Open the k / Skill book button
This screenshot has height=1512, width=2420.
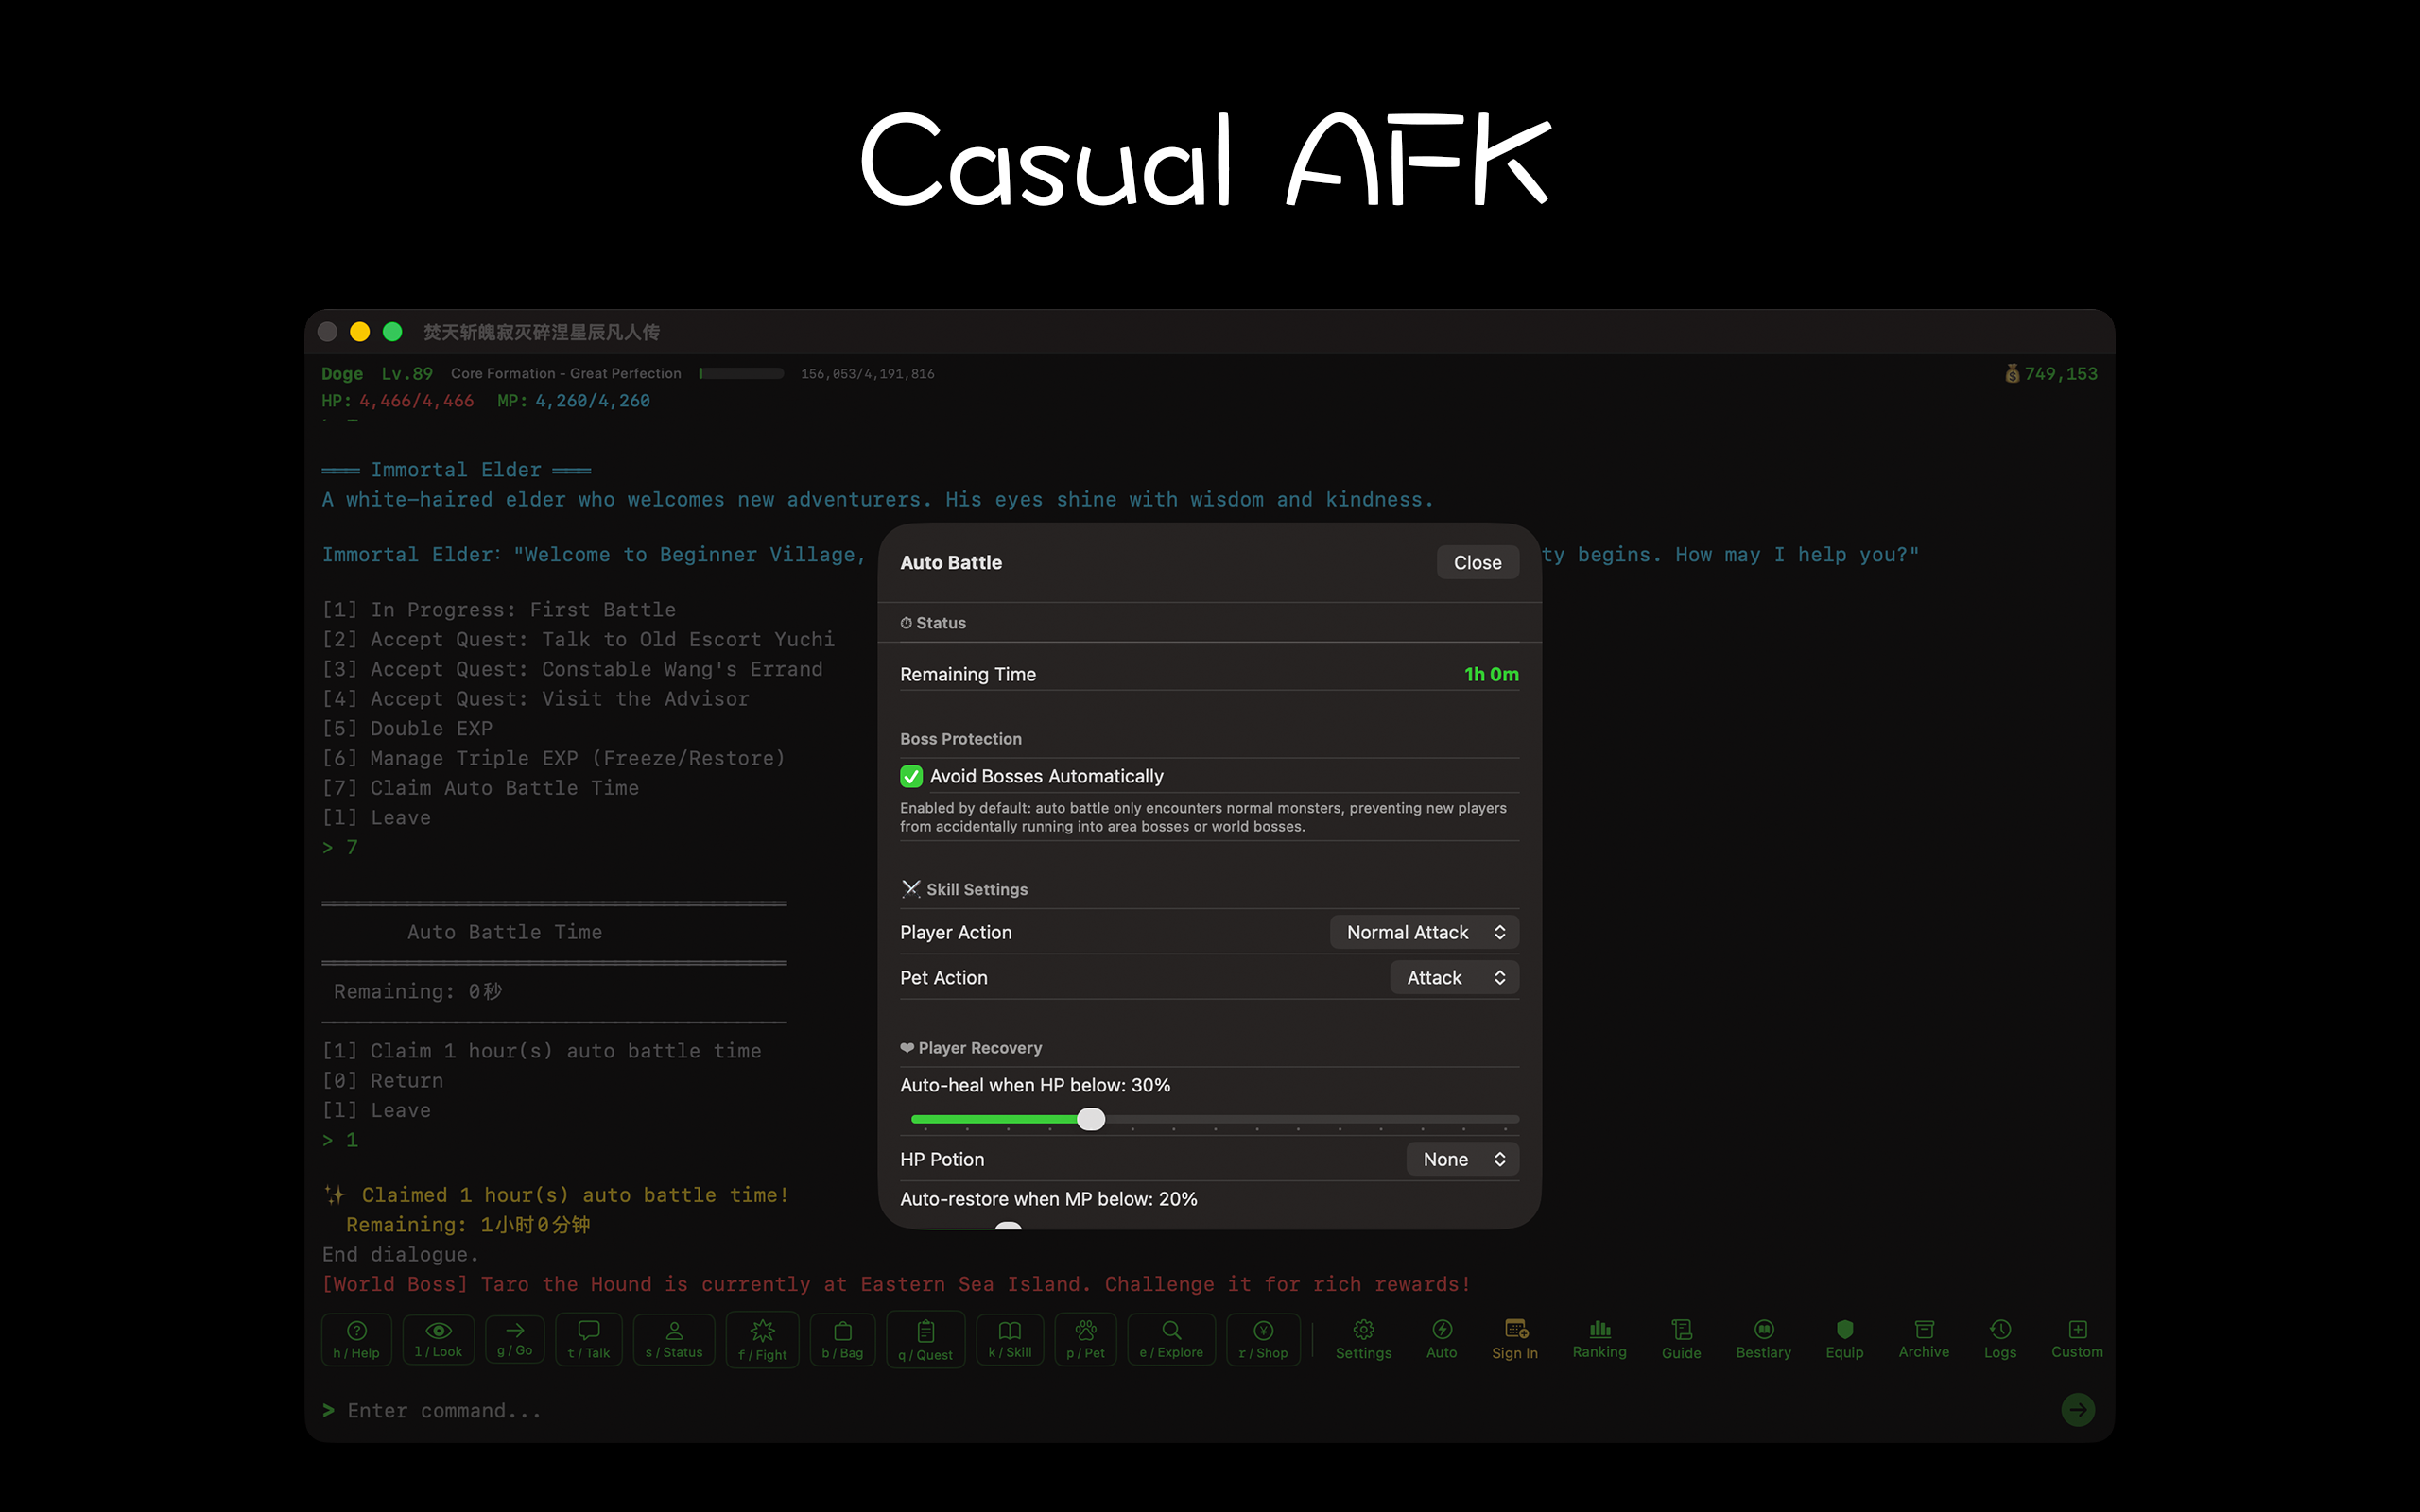(x=1010, y=1339)
